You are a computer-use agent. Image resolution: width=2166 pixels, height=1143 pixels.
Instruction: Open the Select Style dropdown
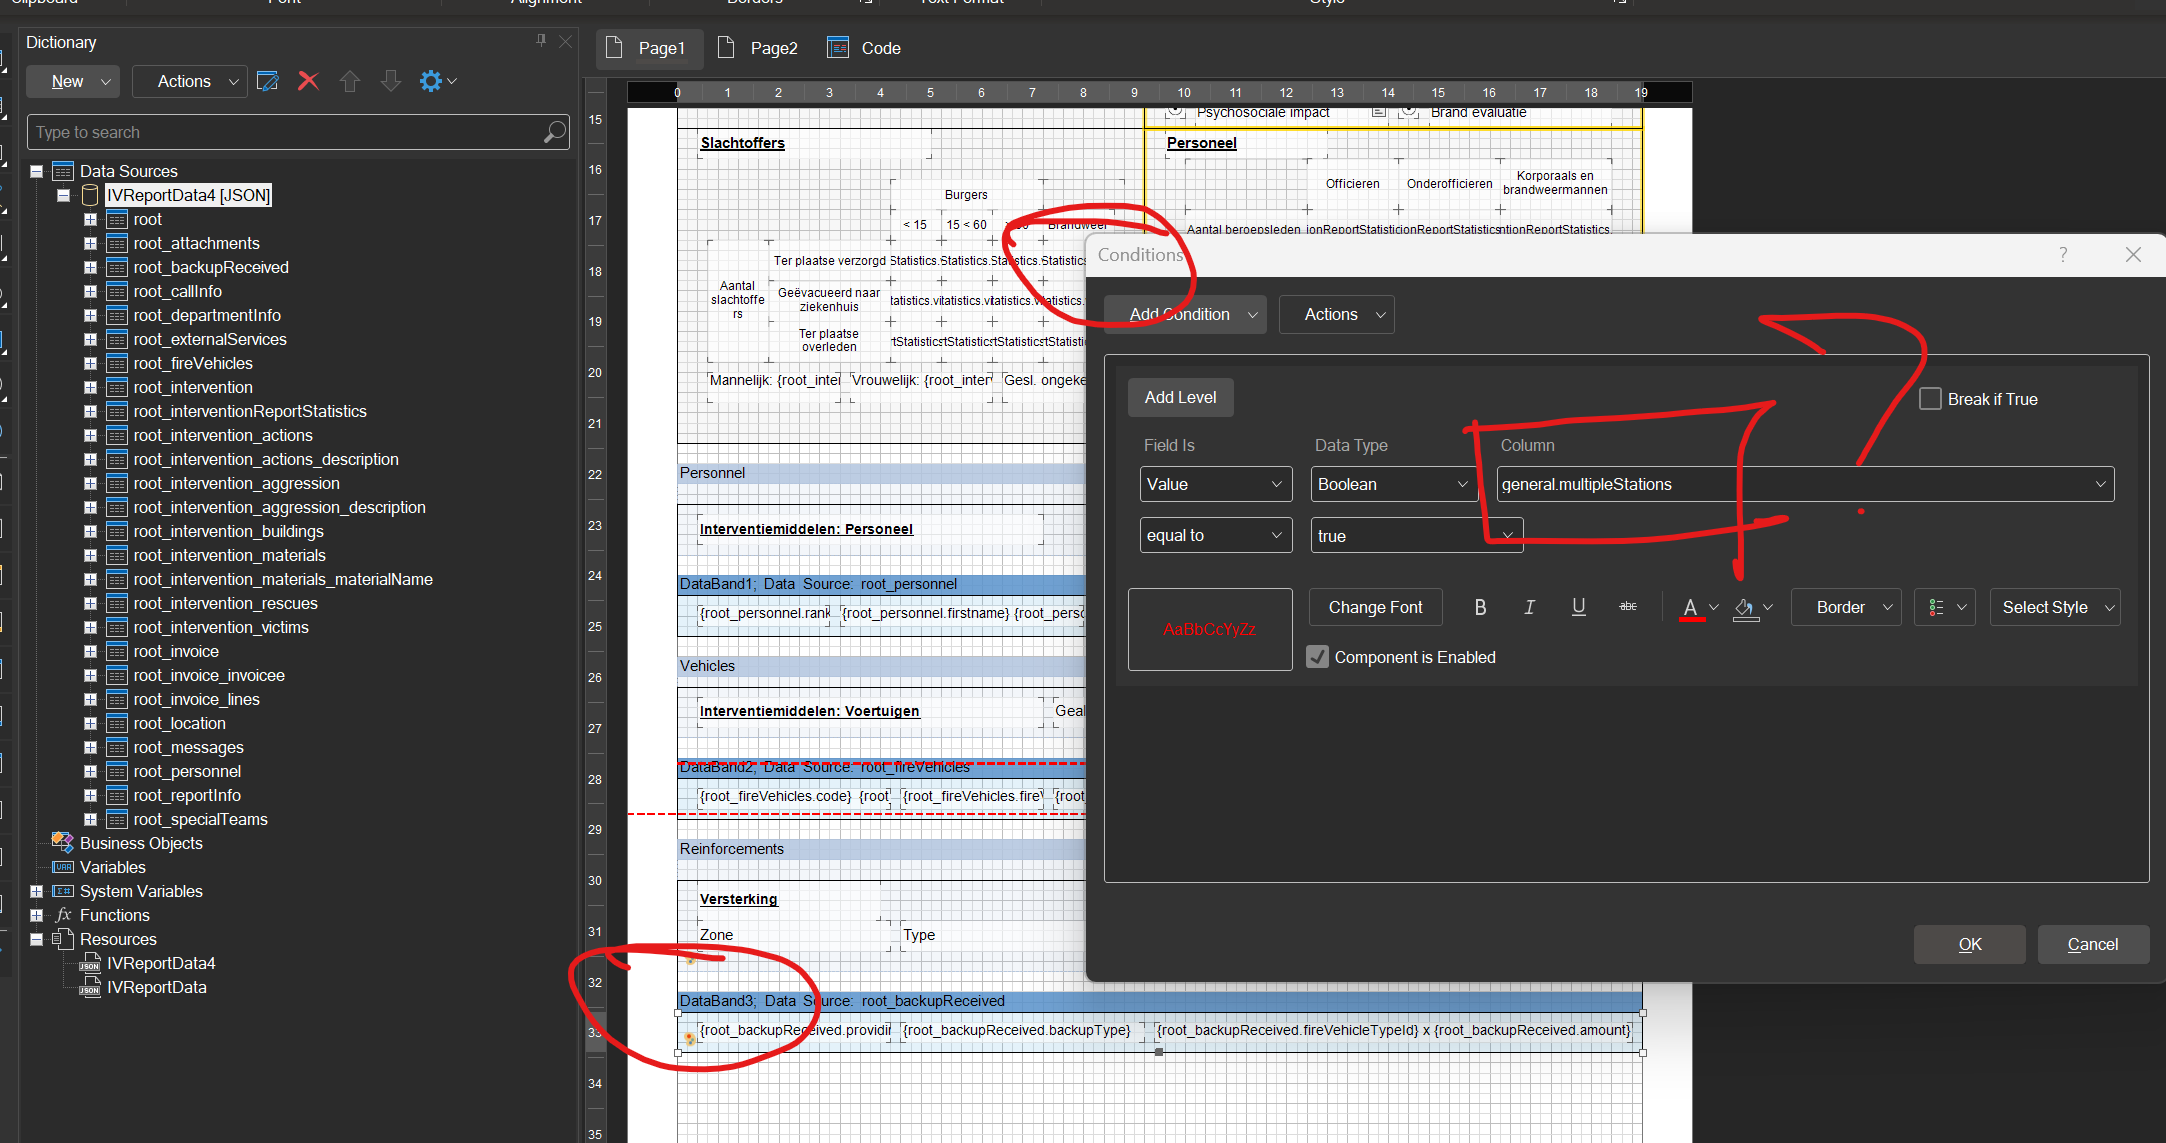(2055, 607)
